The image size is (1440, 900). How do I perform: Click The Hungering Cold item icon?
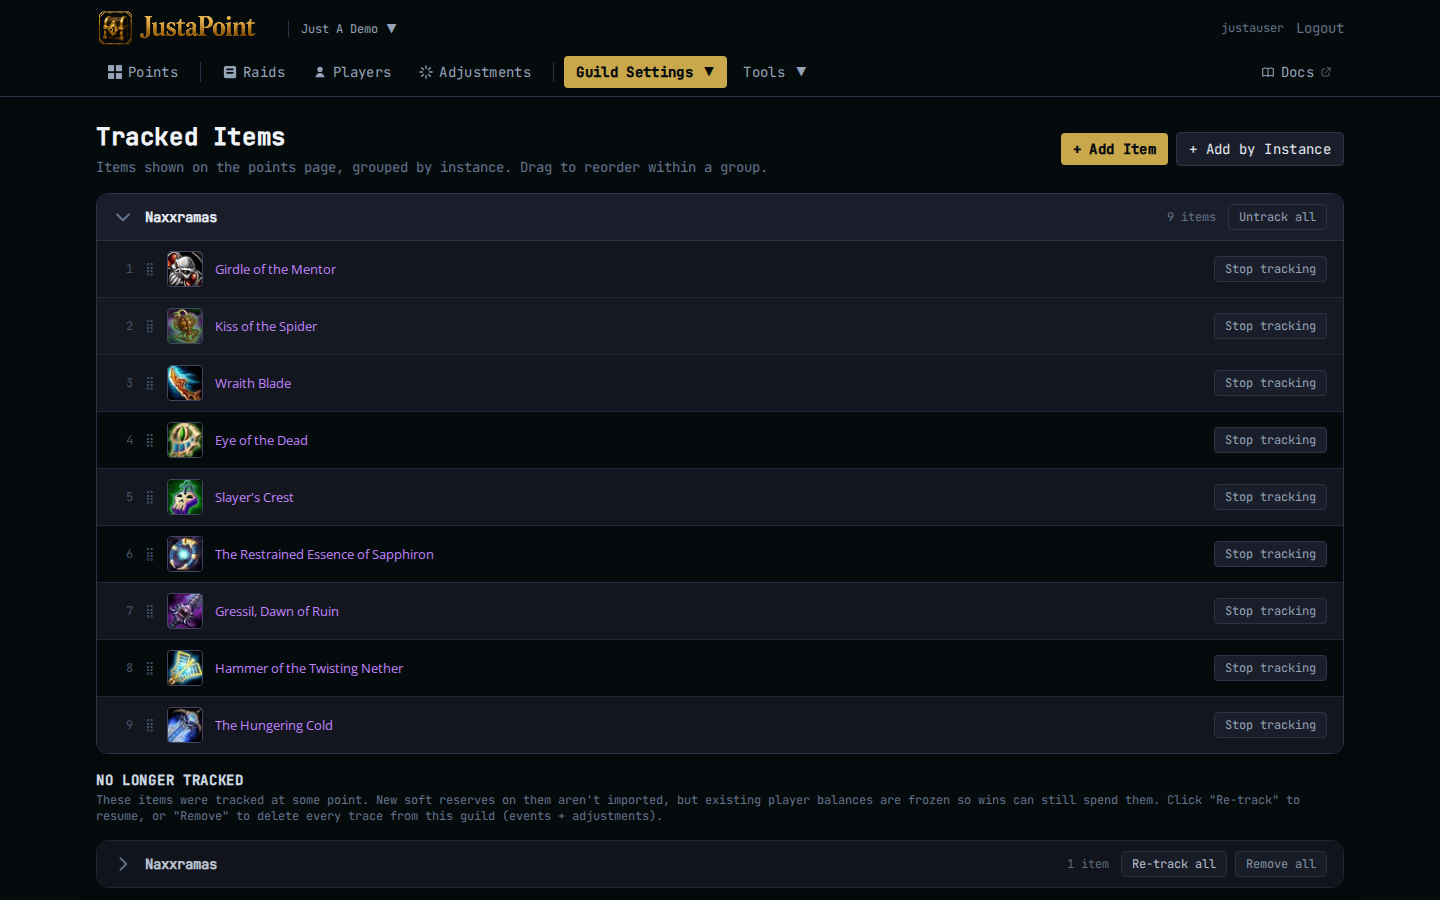tap(185, 725)
